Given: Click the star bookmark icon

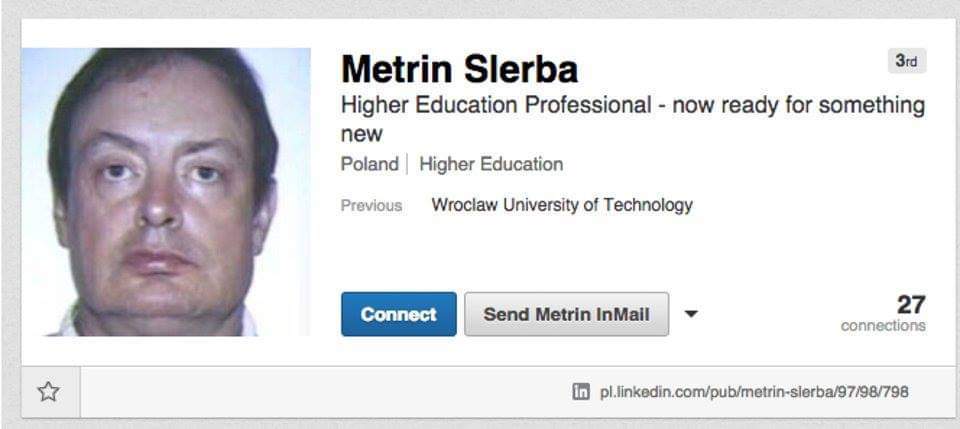Looking at the screenshot, I should point(48,392).
